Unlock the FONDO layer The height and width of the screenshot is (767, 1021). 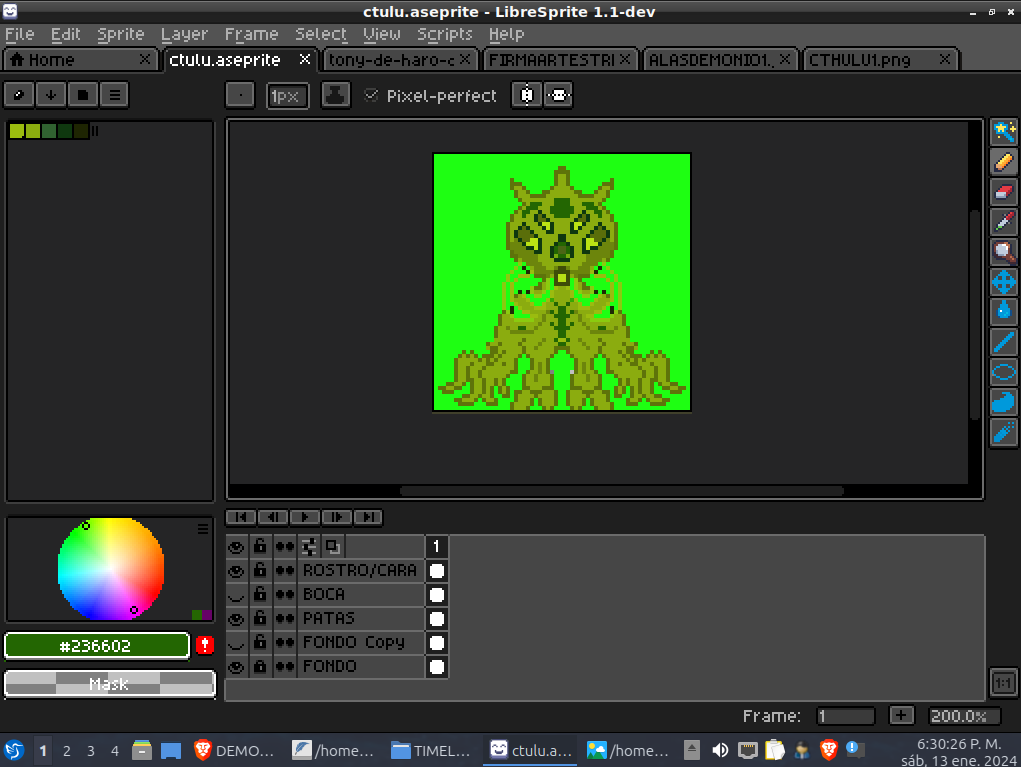pyautogui.click(x=260, y=667)
